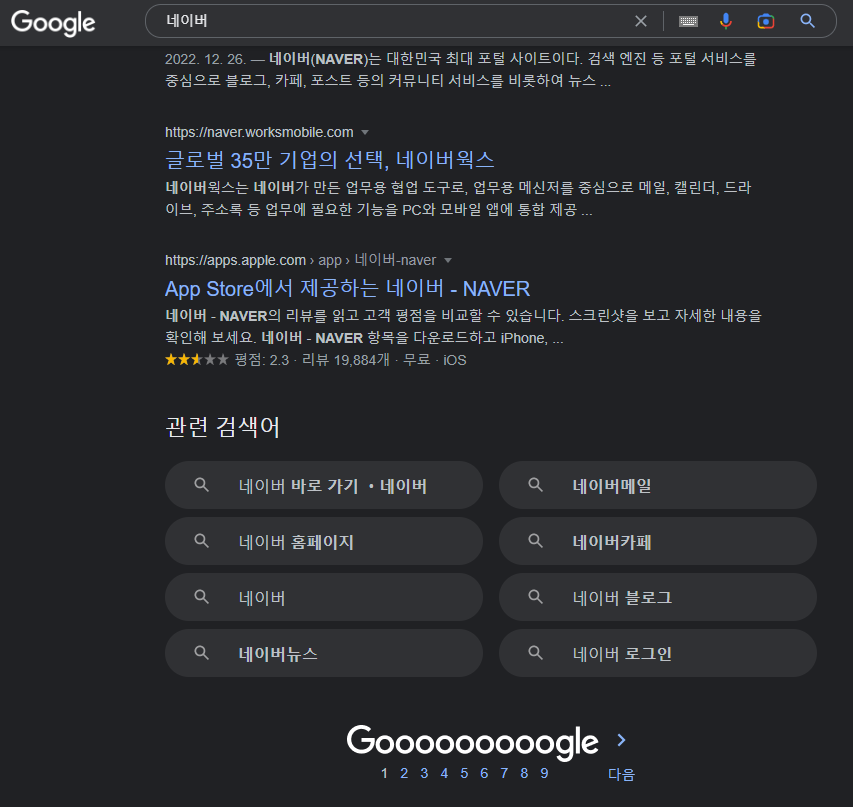Screen dimensions: 853x807
Task: Select related search 네이버 홈페이지
Action: pyautogui.click(x=324, y=541)
